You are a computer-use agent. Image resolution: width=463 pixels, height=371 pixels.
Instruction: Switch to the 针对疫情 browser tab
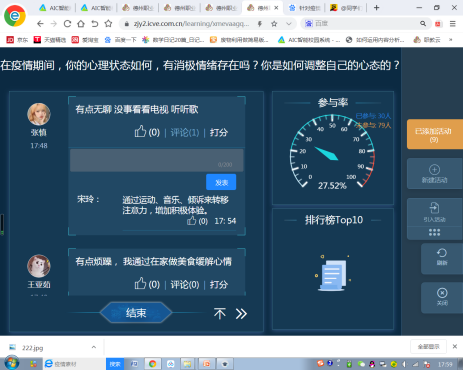305,8
